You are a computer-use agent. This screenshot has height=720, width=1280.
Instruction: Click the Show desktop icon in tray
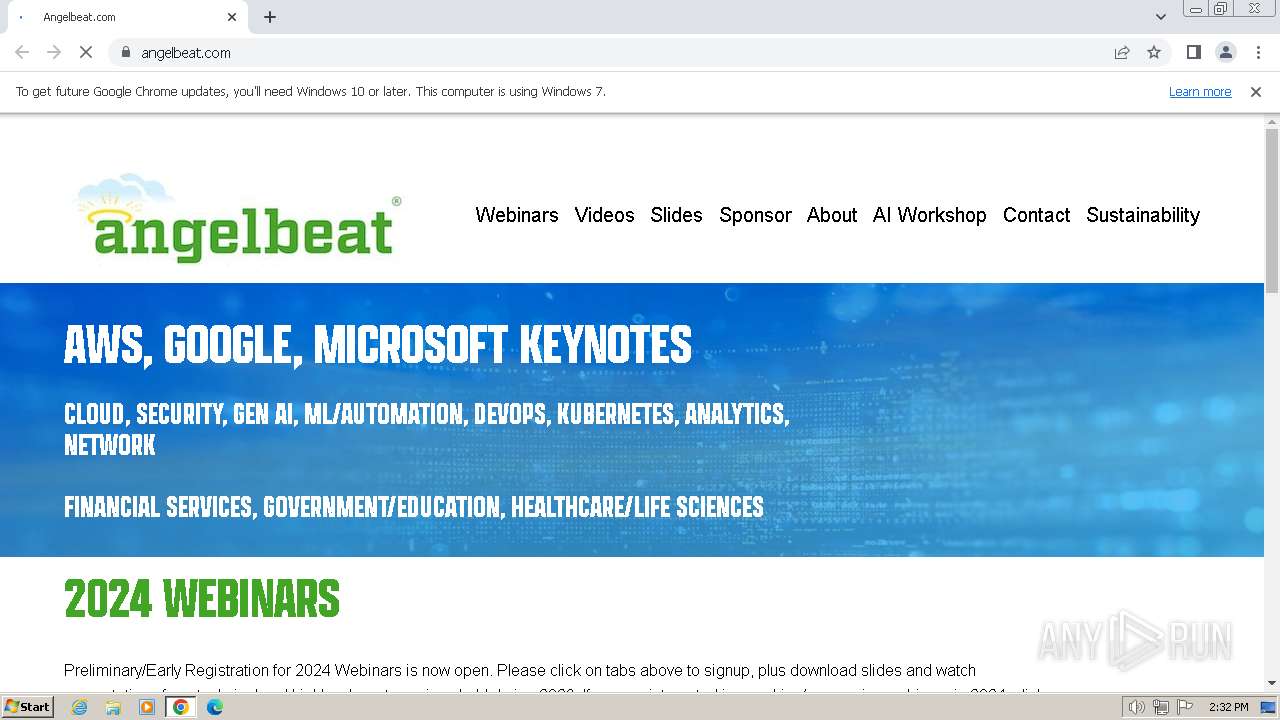1268,707
